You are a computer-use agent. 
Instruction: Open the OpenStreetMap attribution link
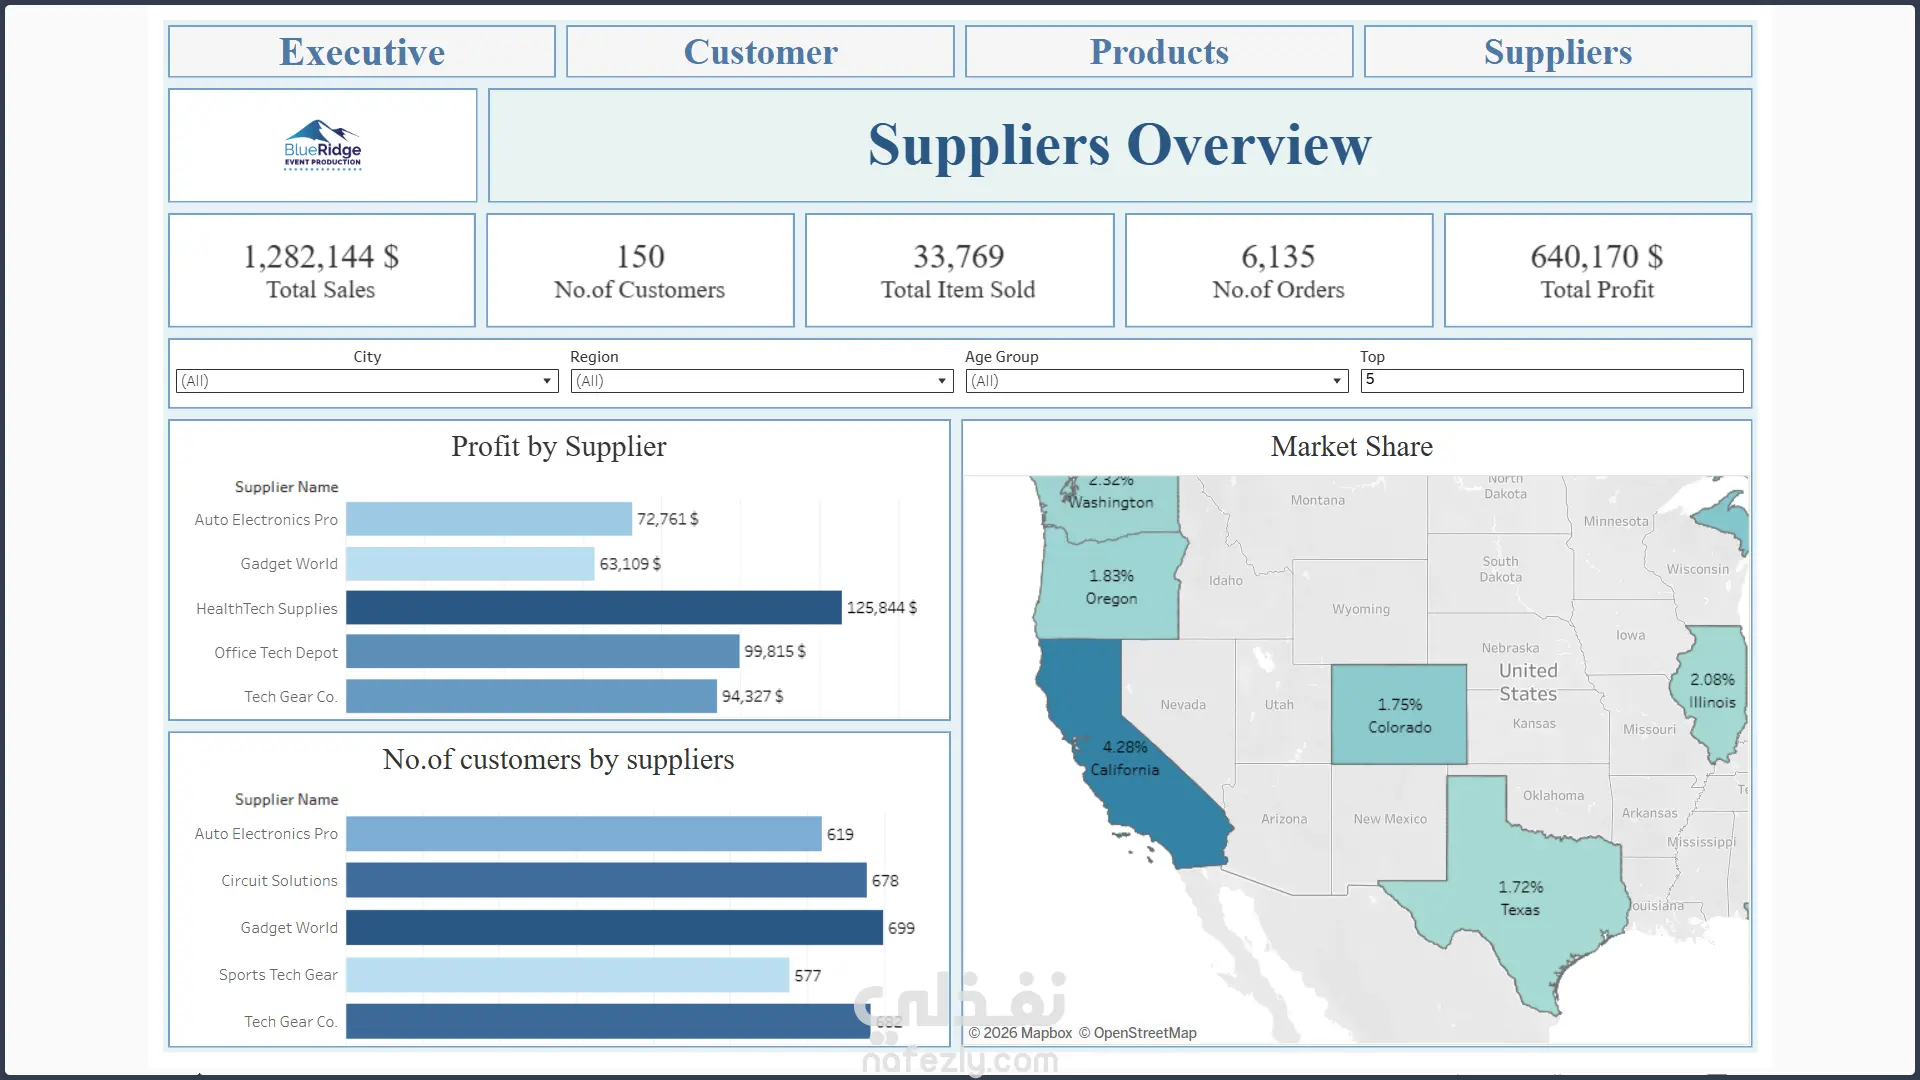point(1144,1033)
